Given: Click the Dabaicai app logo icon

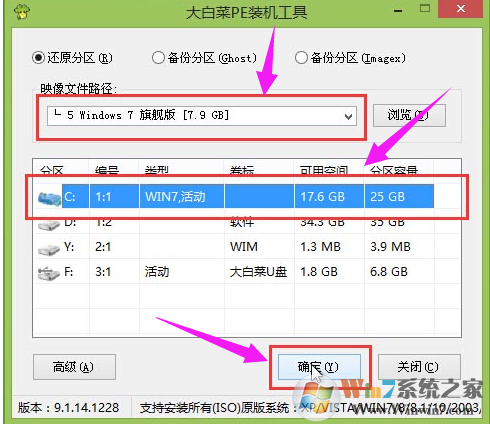Looking at the screenshot, I should point(22,12).
